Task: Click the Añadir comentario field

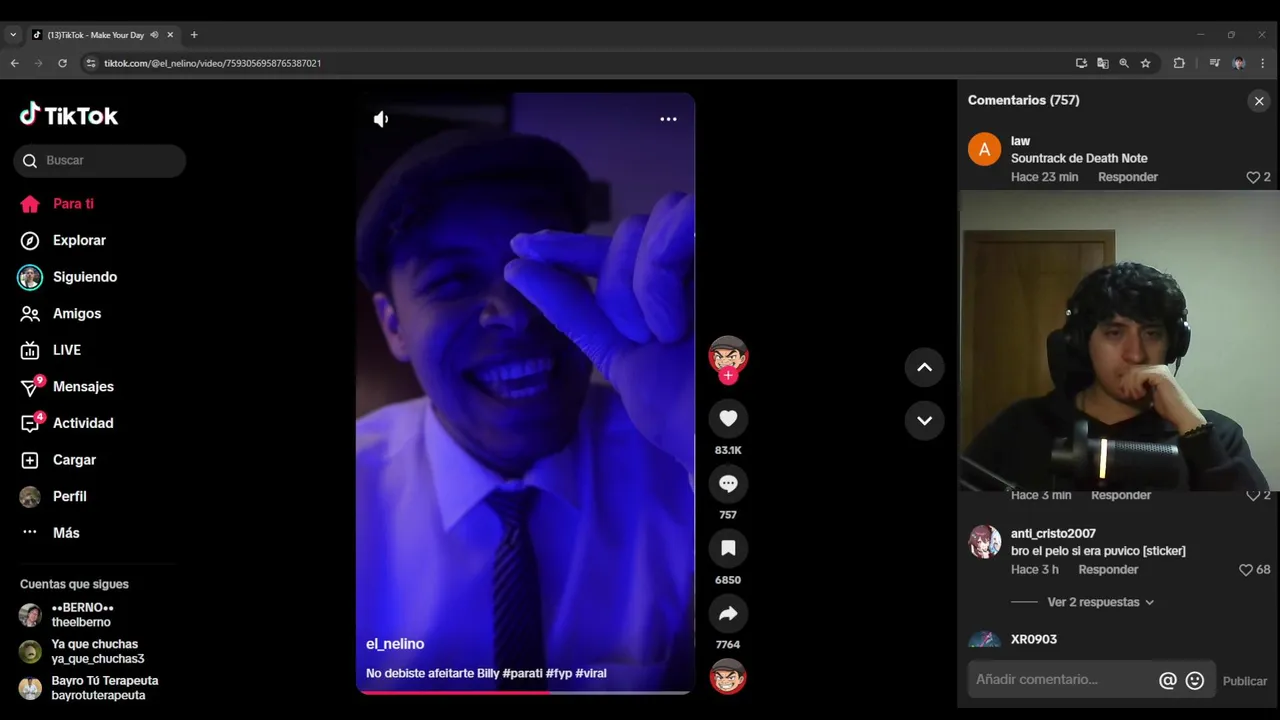Action: tap(1062, 680)
